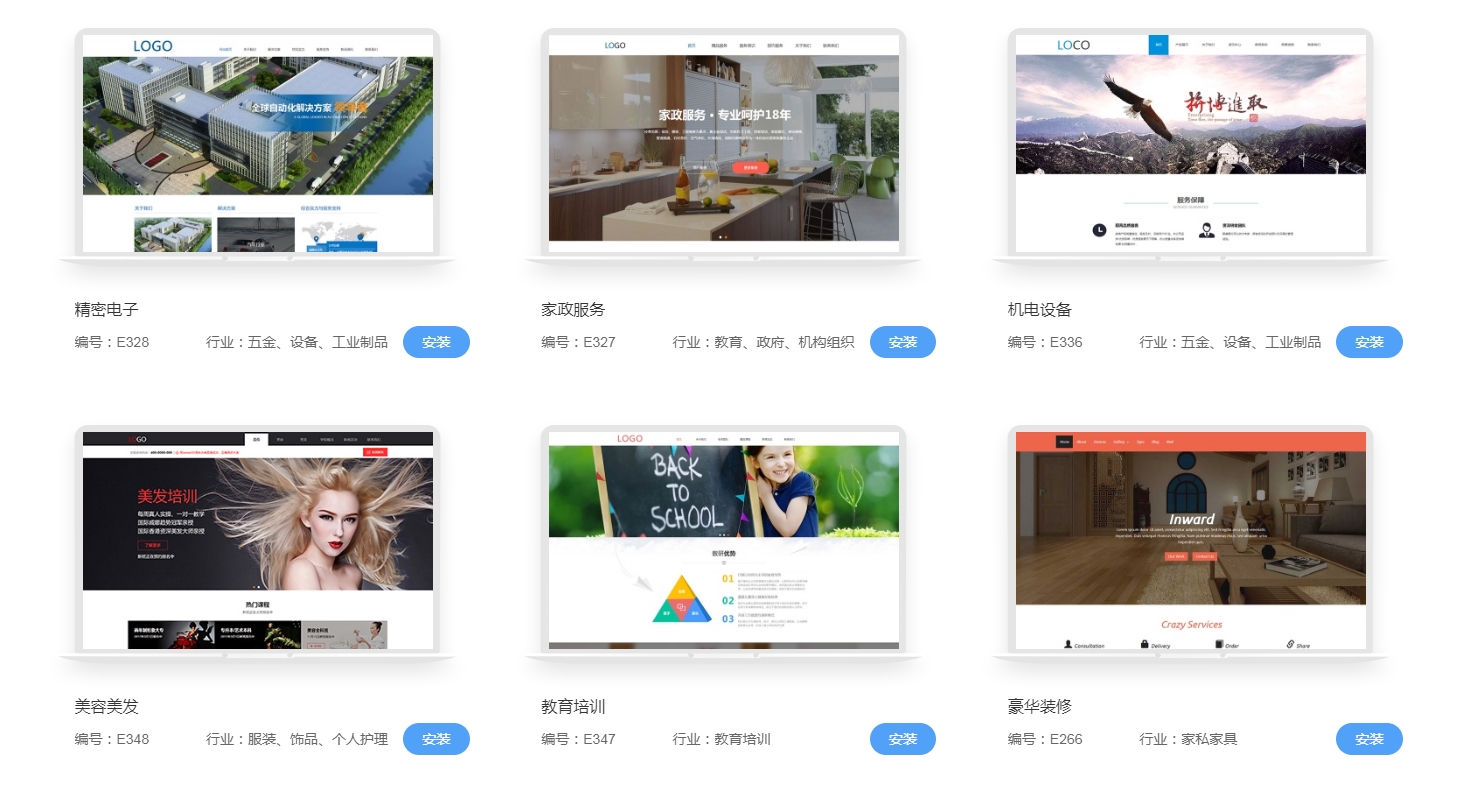Image resolution: width=1464 pixels, height=804 pixels.
Task: Open the blonde hair model preview thumbnail
Action: coord(257,540)
